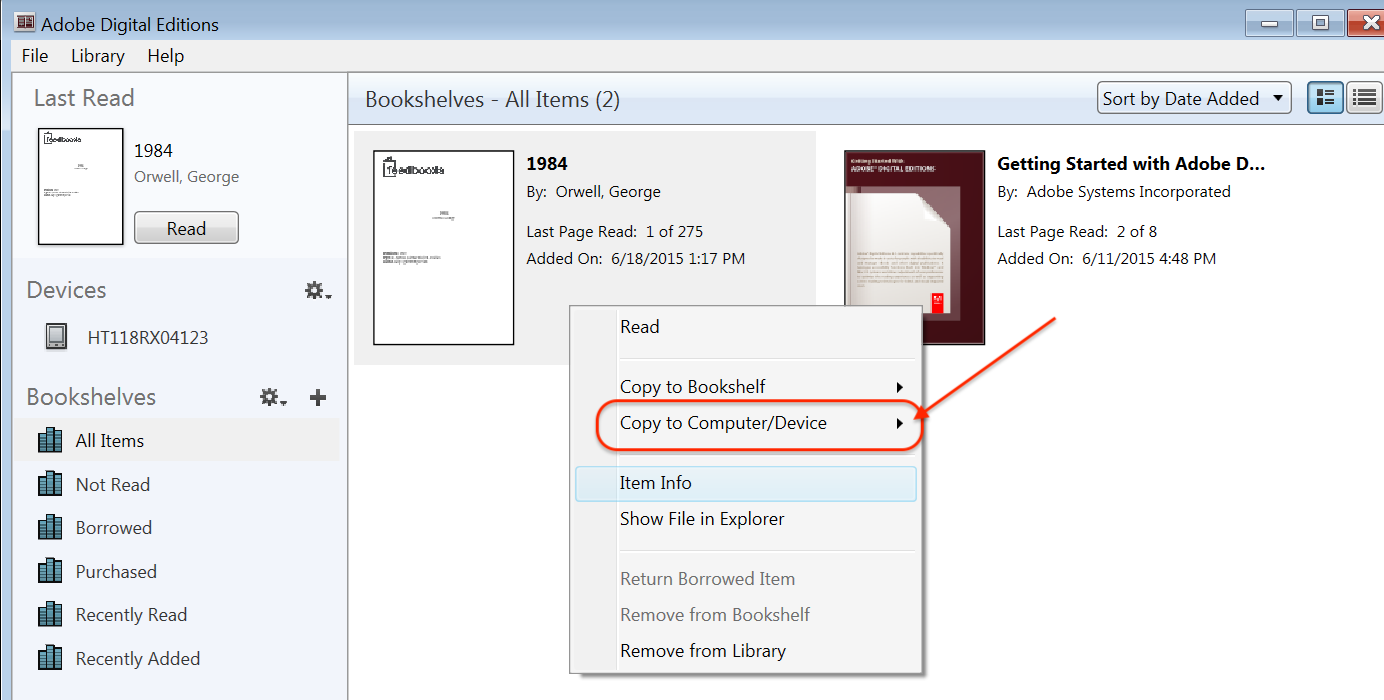Choose Read from the context menu

(745, 327)
